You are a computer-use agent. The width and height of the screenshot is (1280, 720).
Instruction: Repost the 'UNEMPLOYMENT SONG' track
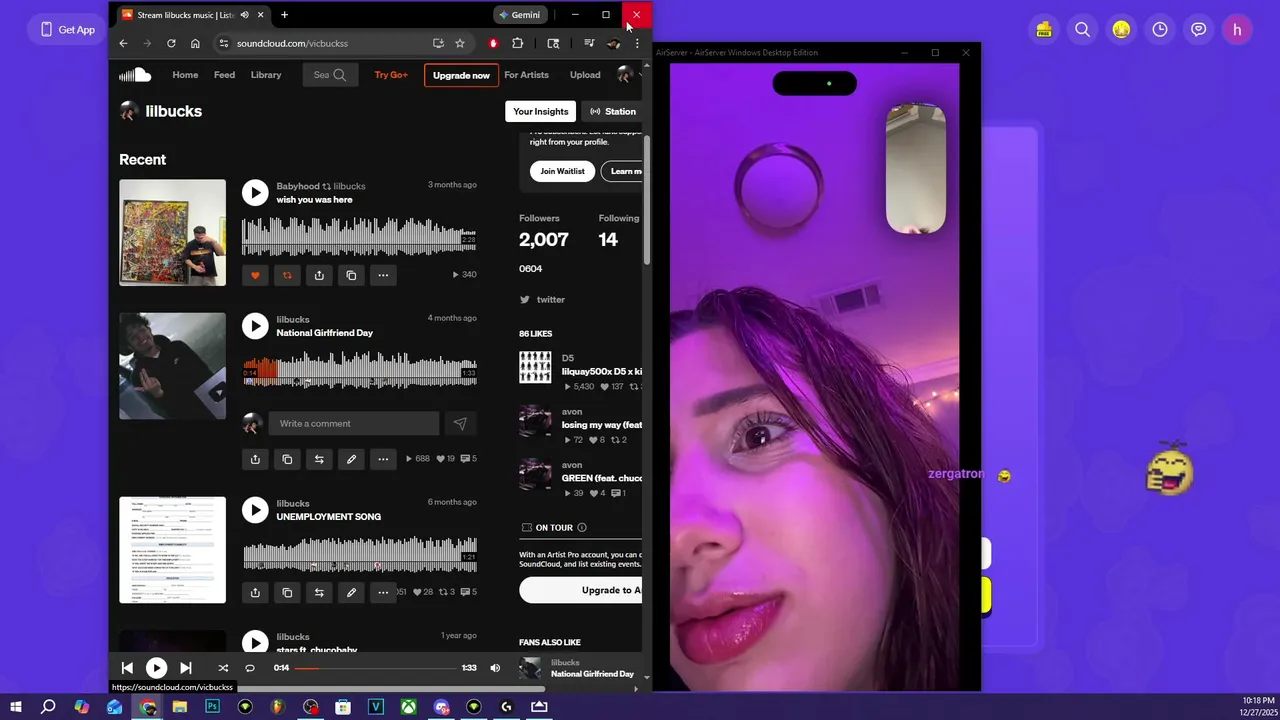(319, 592)
